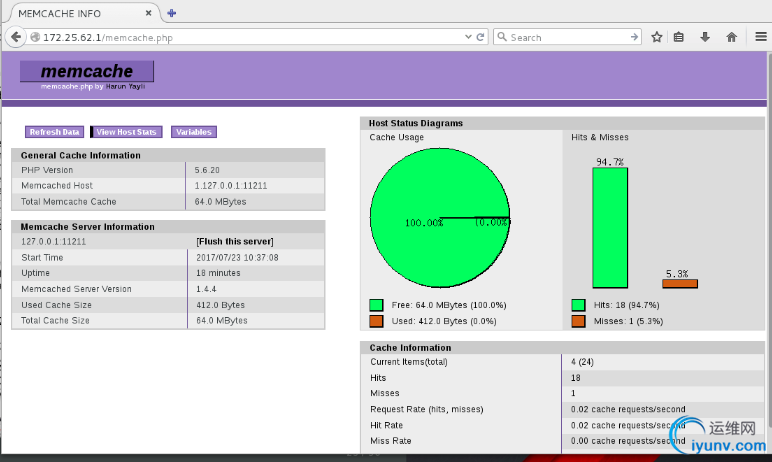Screen dimensions: 772x462
Task: Click the orange 5.3% misses bar
Action: coord(680,284)
